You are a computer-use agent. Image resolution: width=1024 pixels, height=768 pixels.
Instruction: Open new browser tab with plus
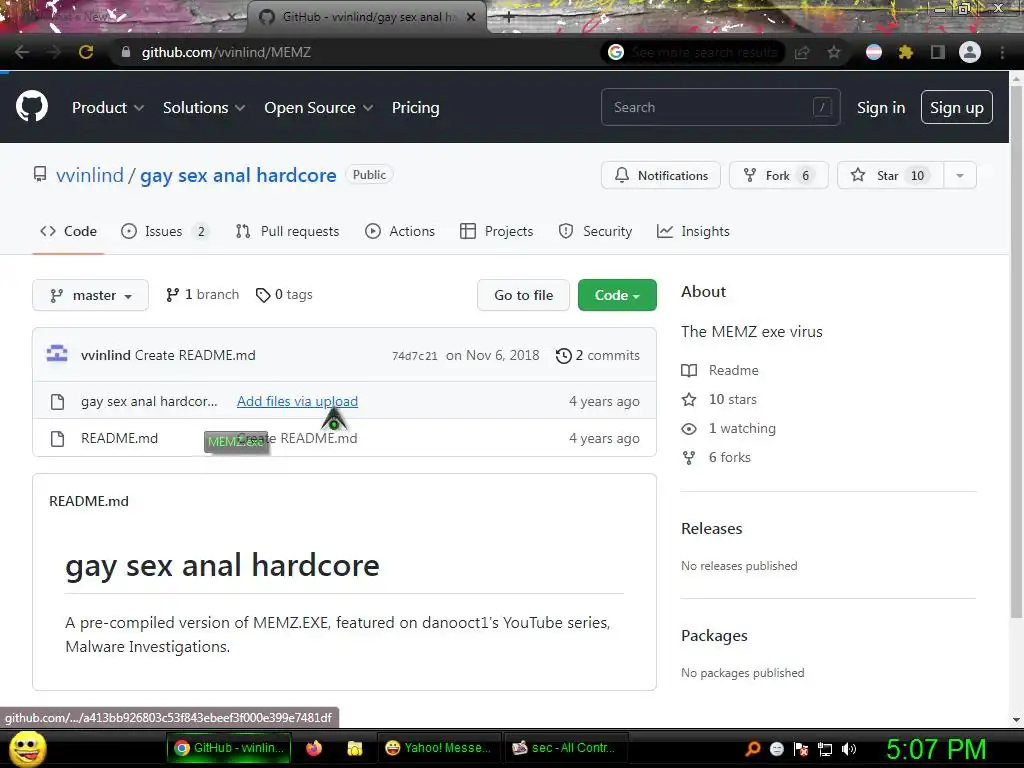click(x=509, y=18)
